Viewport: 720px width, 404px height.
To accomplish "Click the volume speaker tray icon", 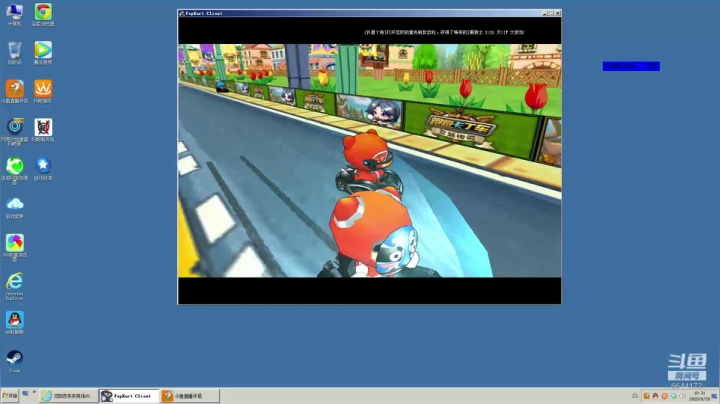I will (682, 396).
